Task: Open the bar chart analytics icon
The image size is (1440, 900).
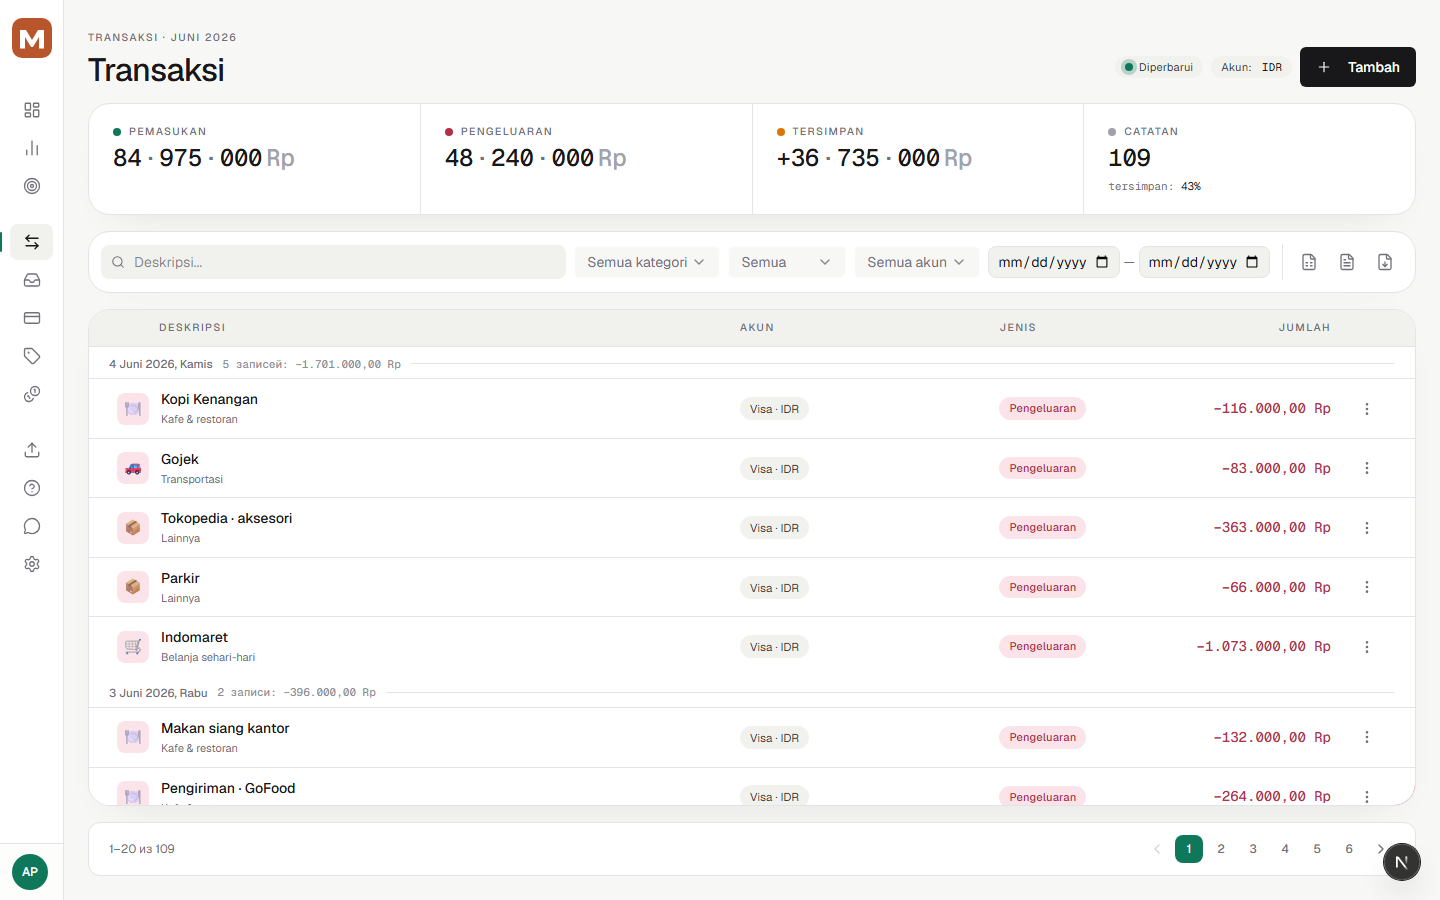Action: click(x=32, y=148)
